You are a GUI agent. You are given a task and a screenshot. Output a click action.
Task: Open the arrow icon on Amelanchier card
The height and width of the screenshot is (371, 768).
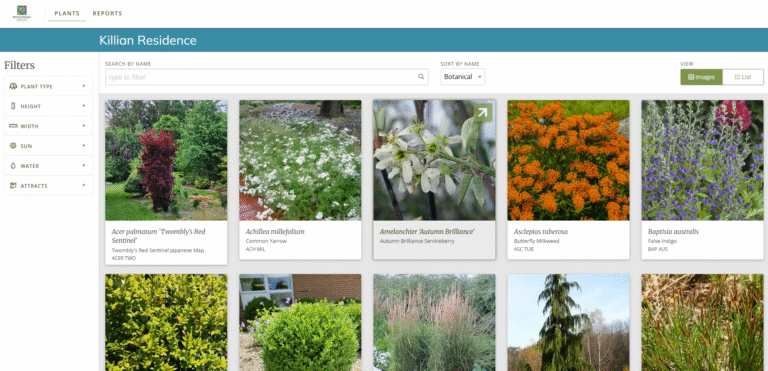point(482,113)
